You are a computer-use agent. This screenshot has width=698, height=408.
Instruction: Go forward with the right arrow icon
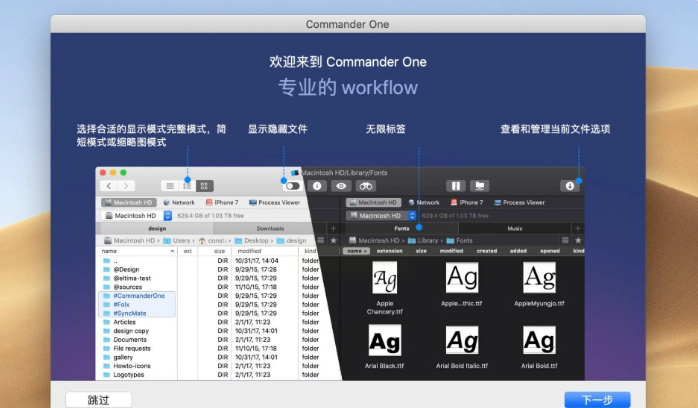126,186
